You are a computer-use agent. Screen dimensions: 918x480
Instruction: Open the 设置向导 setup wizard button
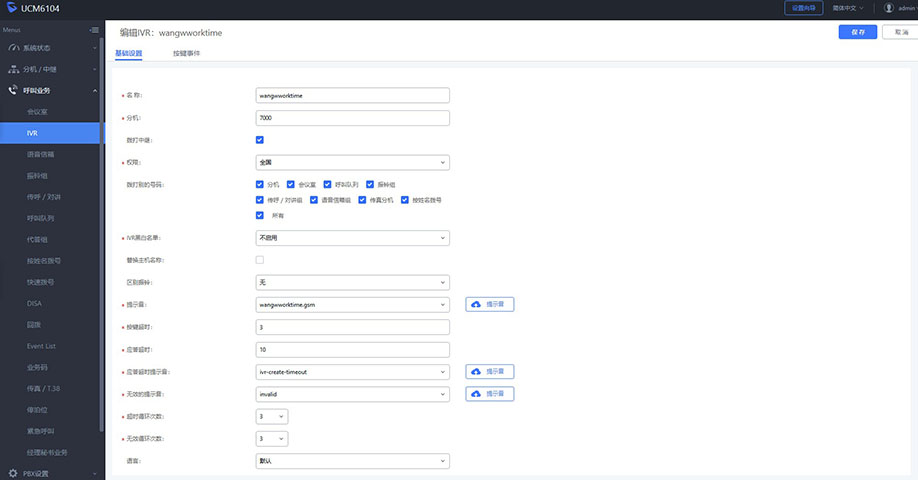click(804, 8)
